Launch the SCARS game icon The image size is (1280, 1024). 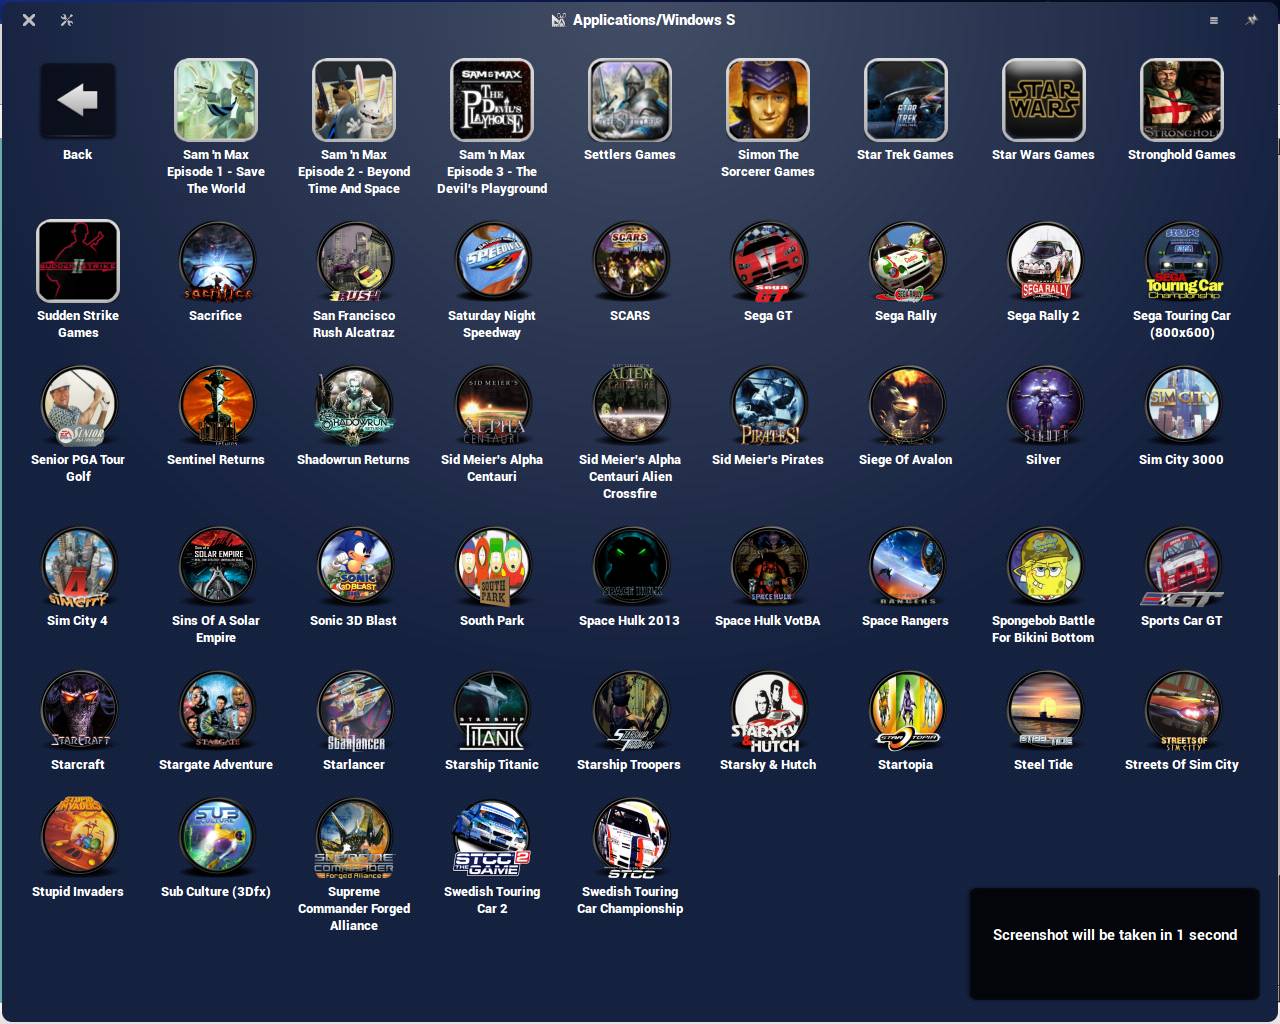coord(630,261)
